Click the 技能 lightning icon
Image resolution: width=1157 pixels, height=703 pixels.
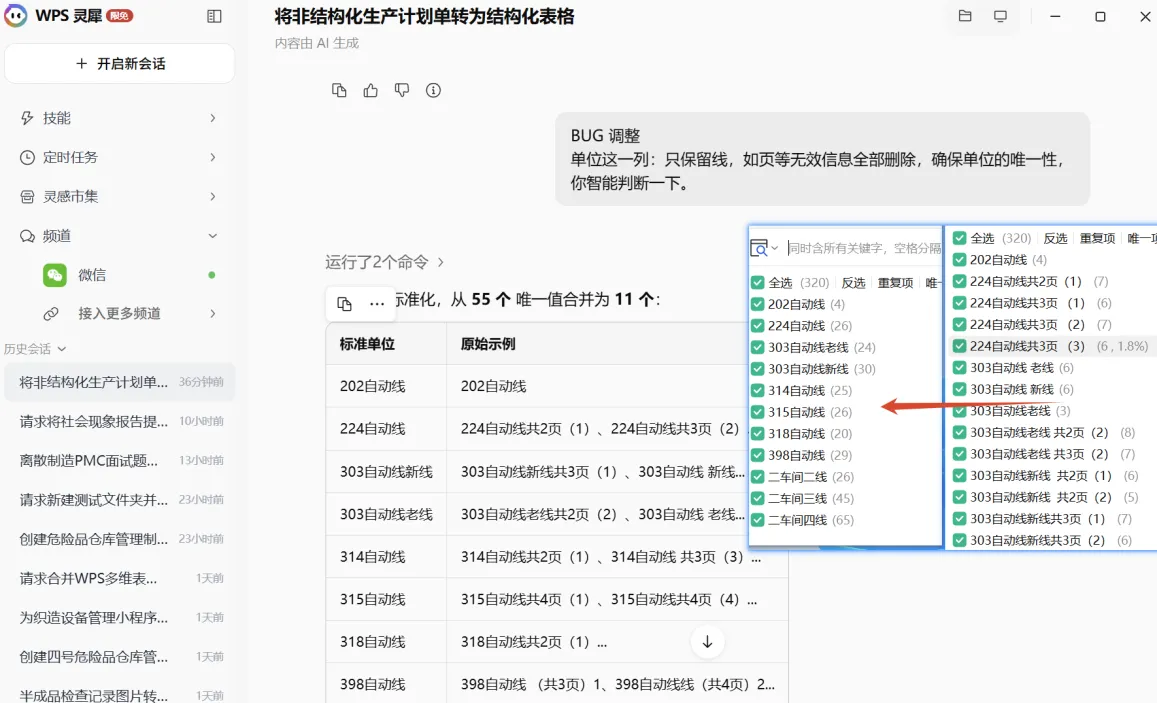click(x=27, y=118)
